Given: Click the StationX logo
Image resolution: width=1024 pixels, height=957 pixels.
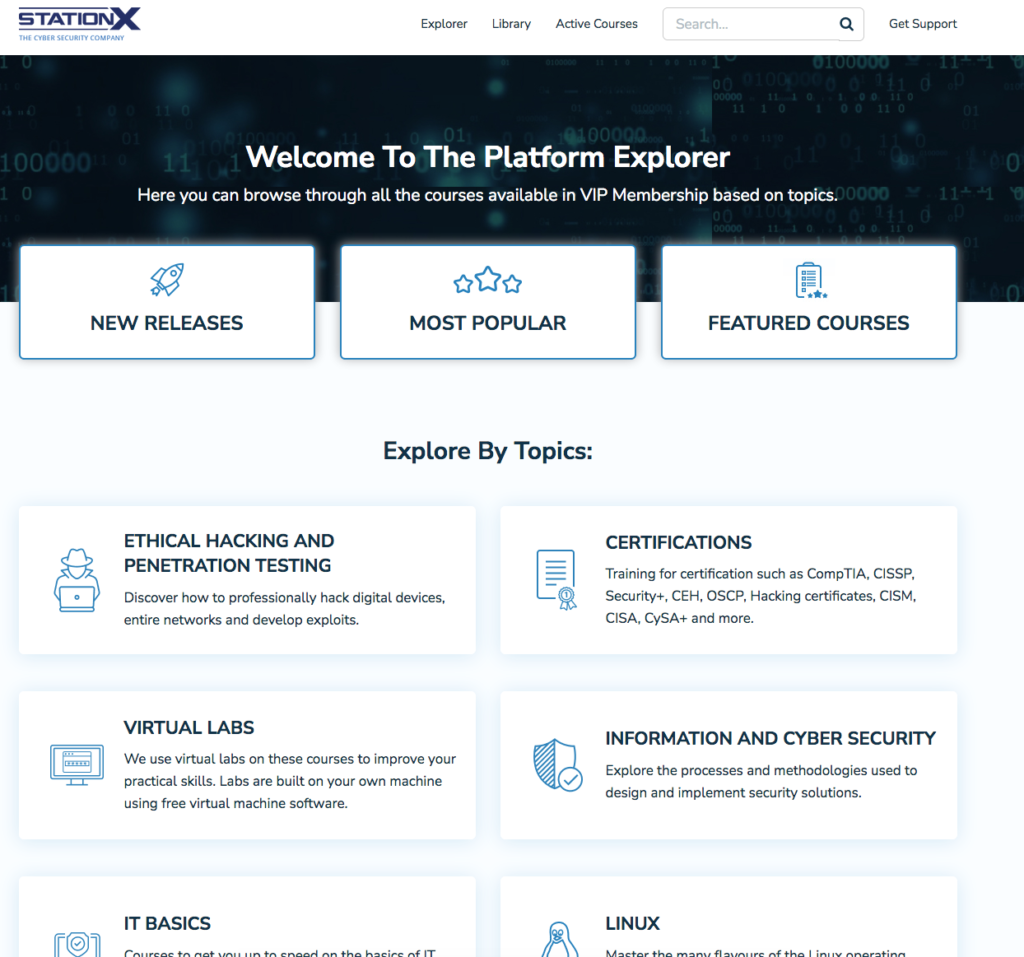Looking at the screenshot, I should point(79,24).
